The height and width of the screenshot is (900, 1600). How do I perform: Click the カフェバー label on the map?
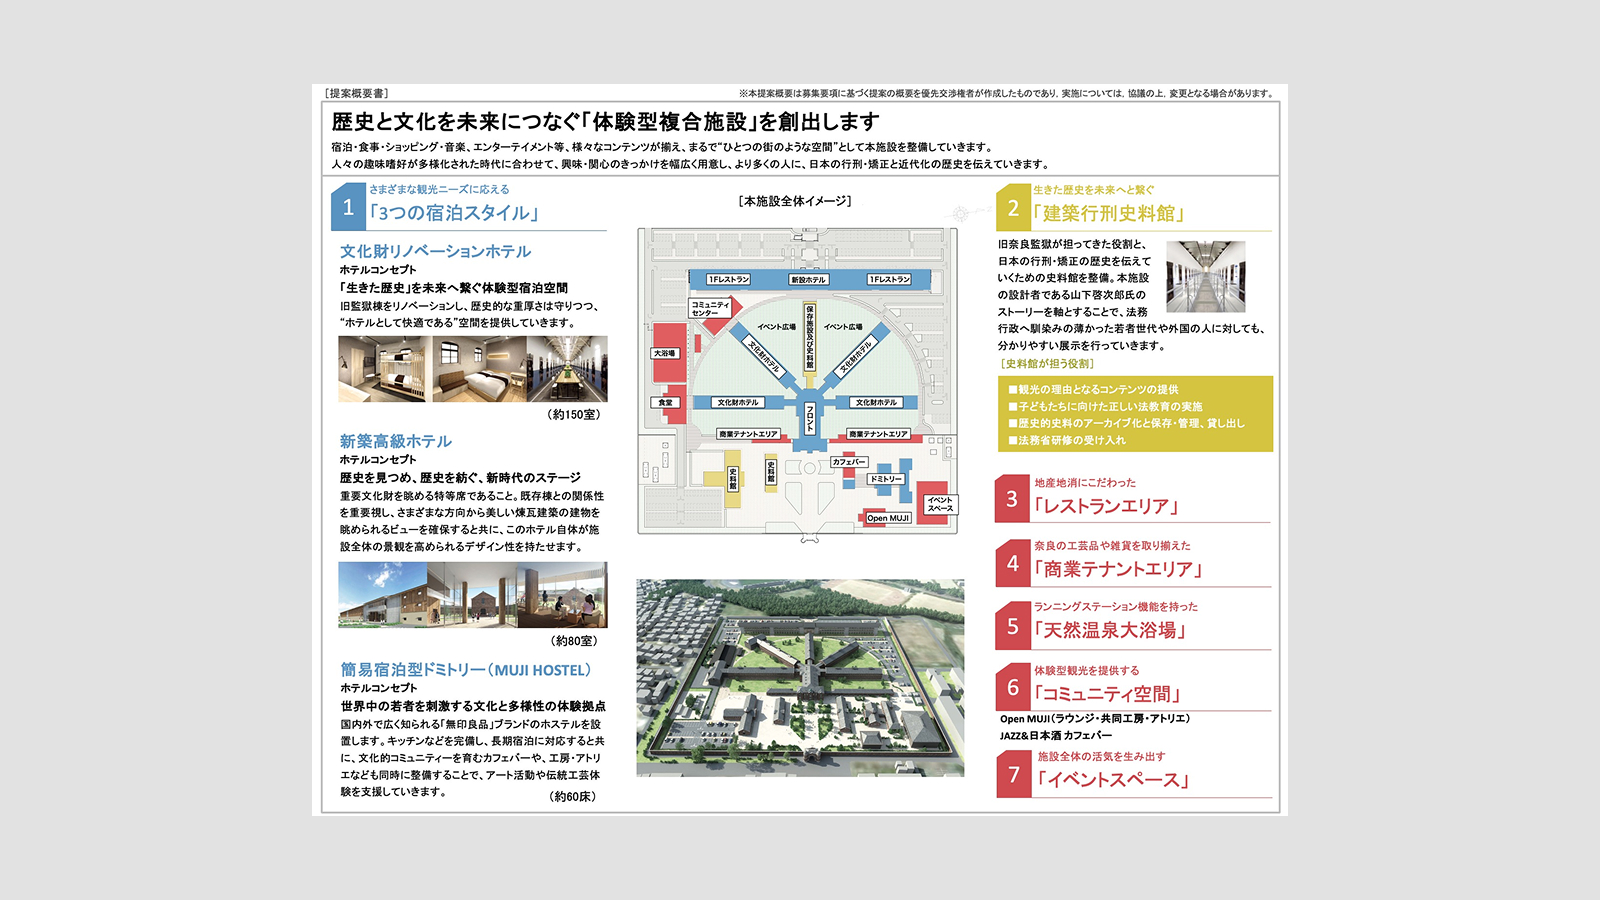(x=849, y=462)
